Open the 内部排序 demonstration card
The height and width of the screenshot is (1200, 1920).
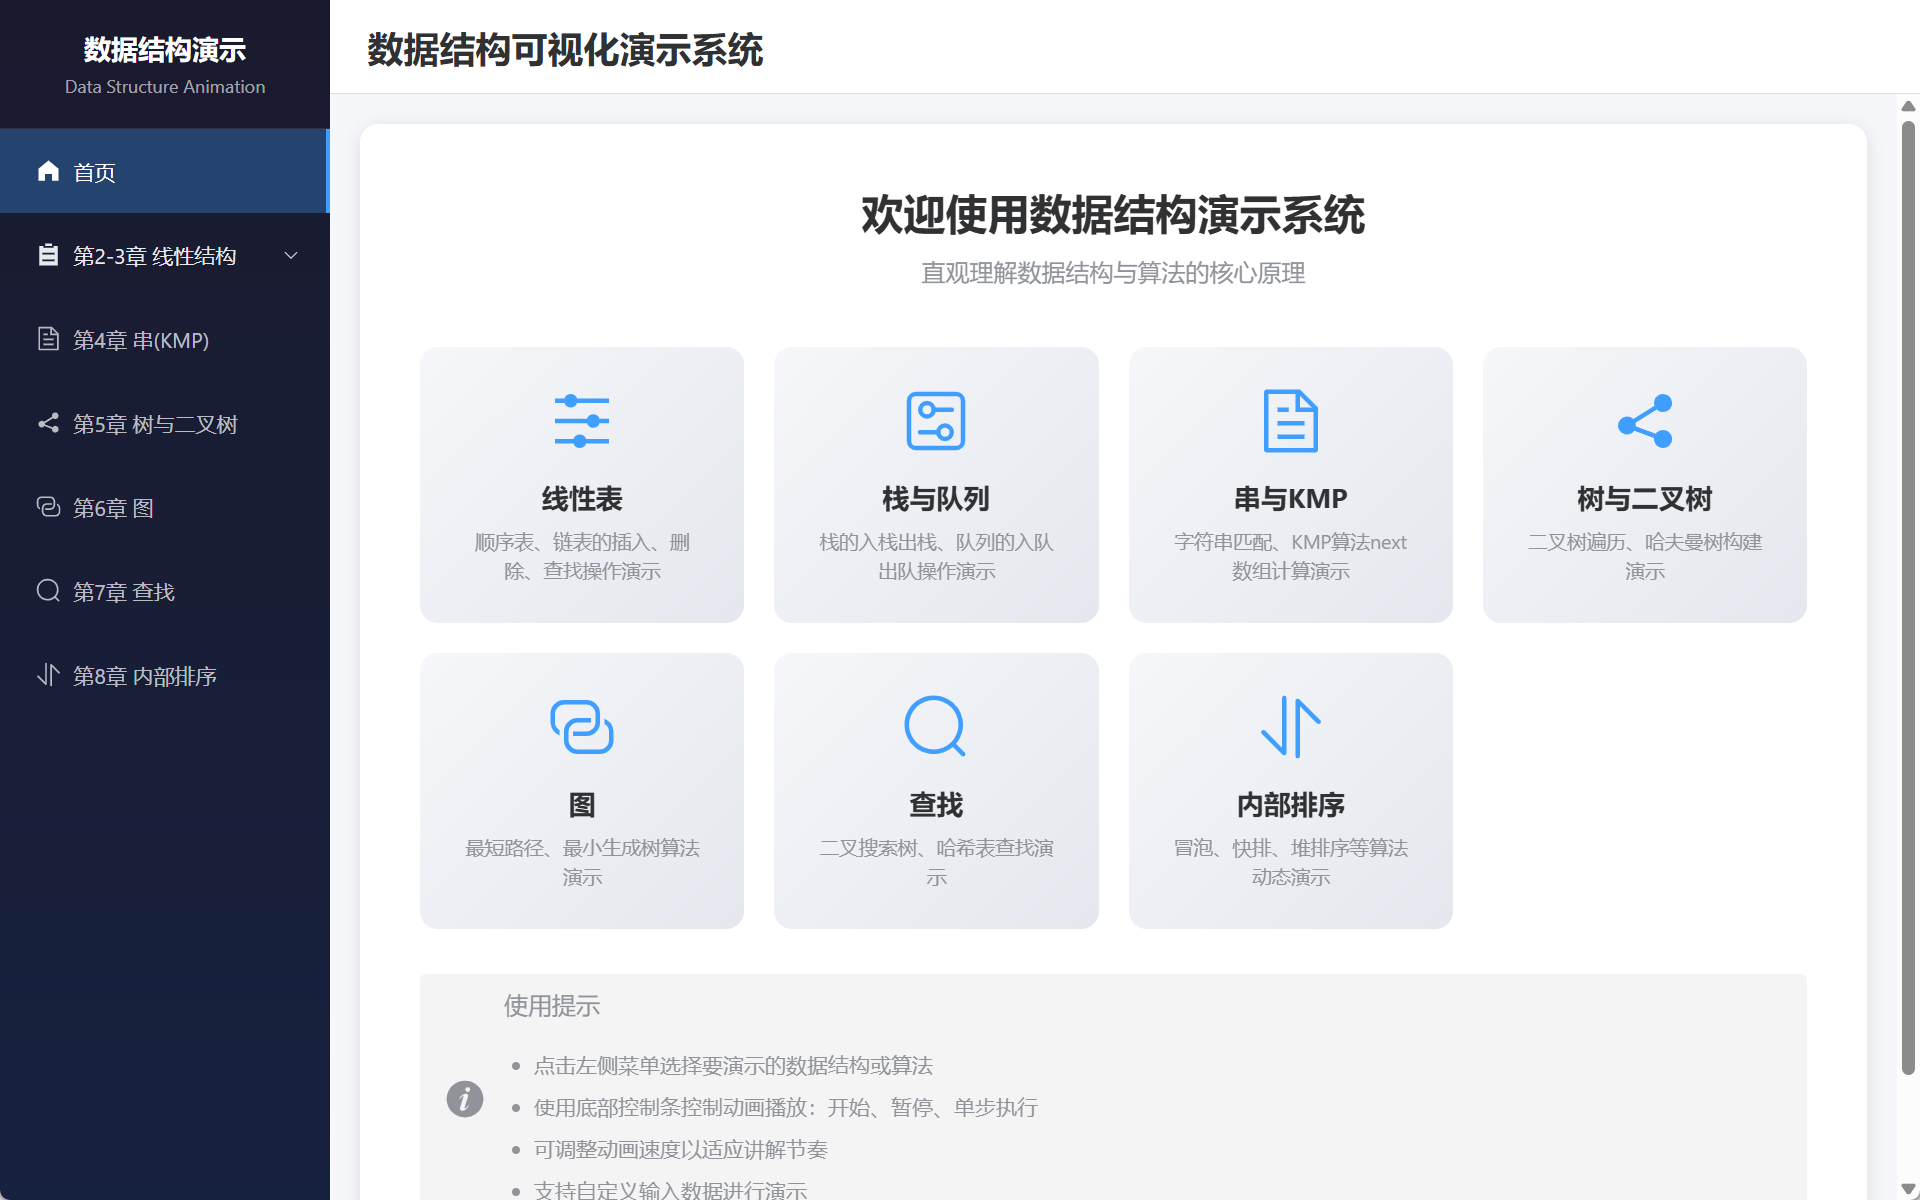(x=1291, y=790)
